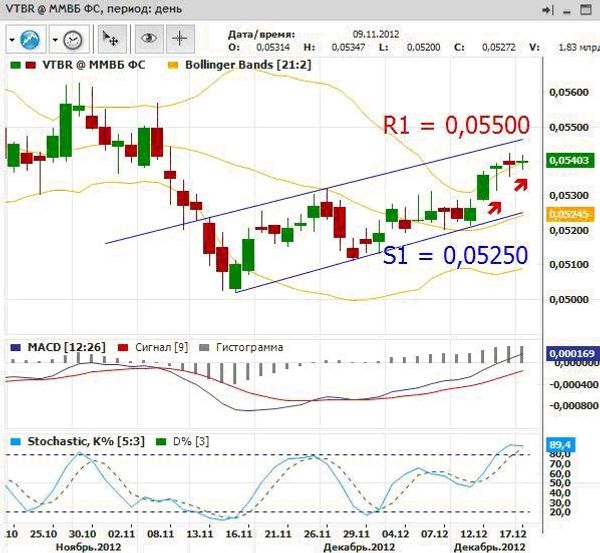
Task: Click the D% [3] legend label
Action: pos(191,442)
